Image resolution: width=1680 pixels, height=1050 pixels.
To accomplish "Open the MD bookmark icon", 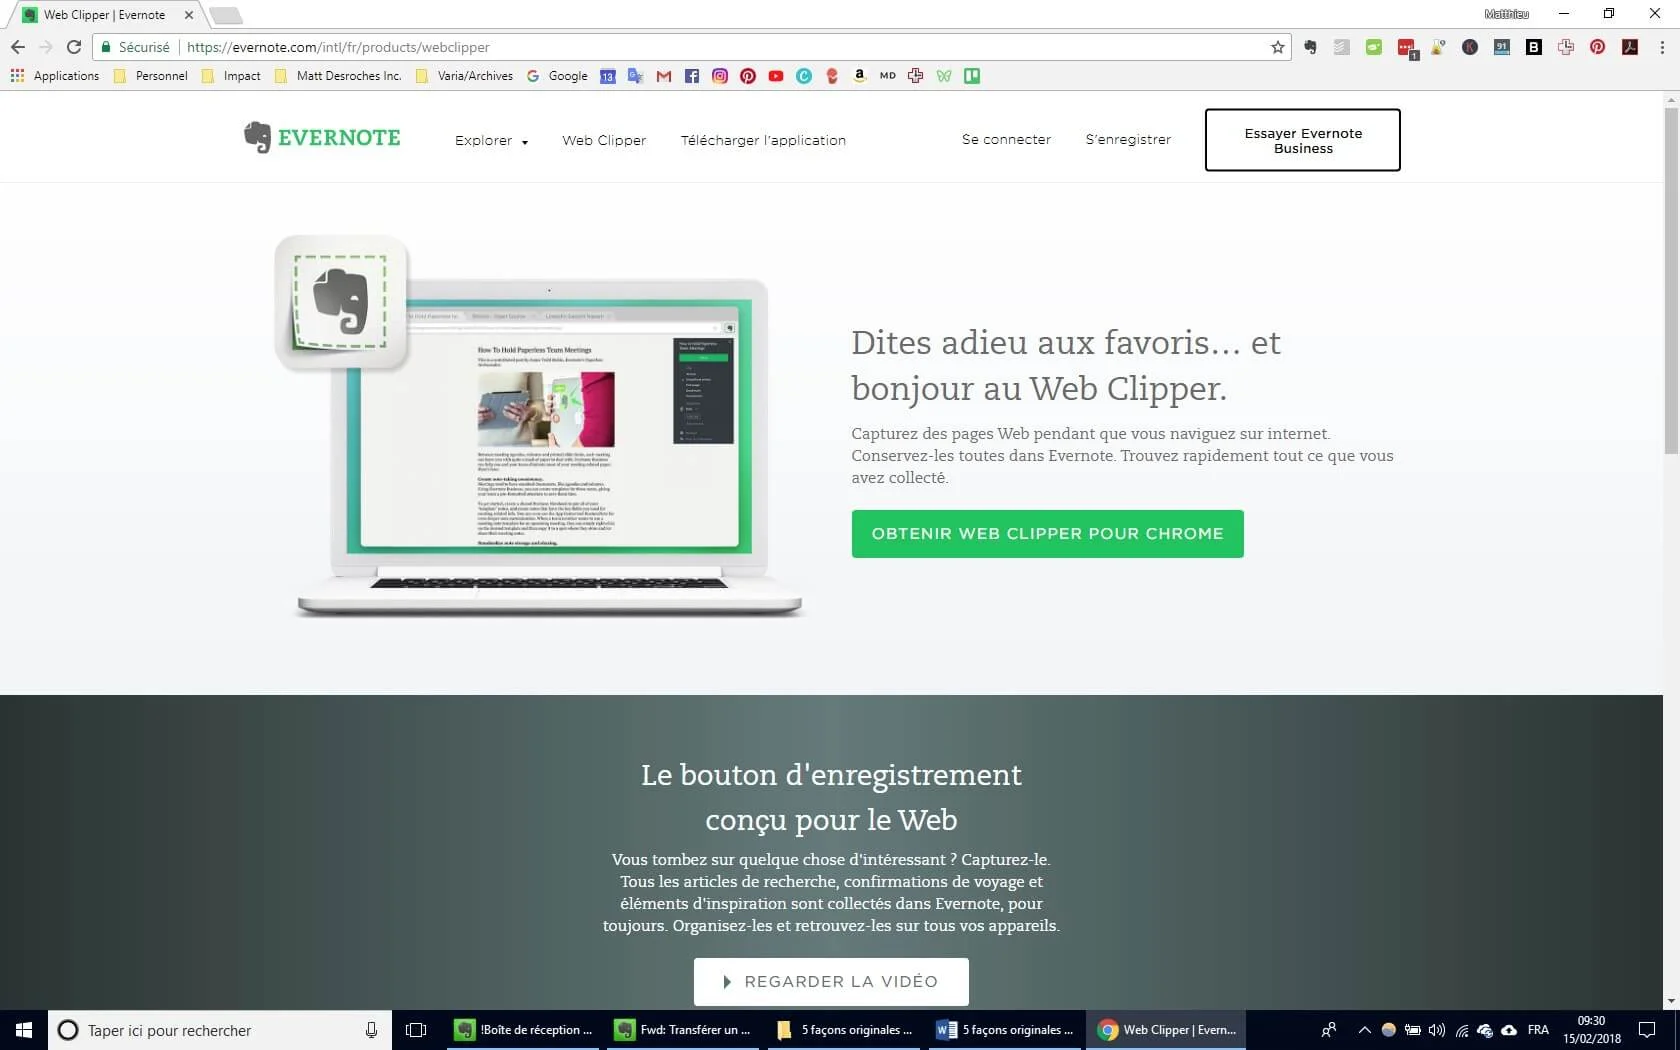I will [x=887, y=76].
